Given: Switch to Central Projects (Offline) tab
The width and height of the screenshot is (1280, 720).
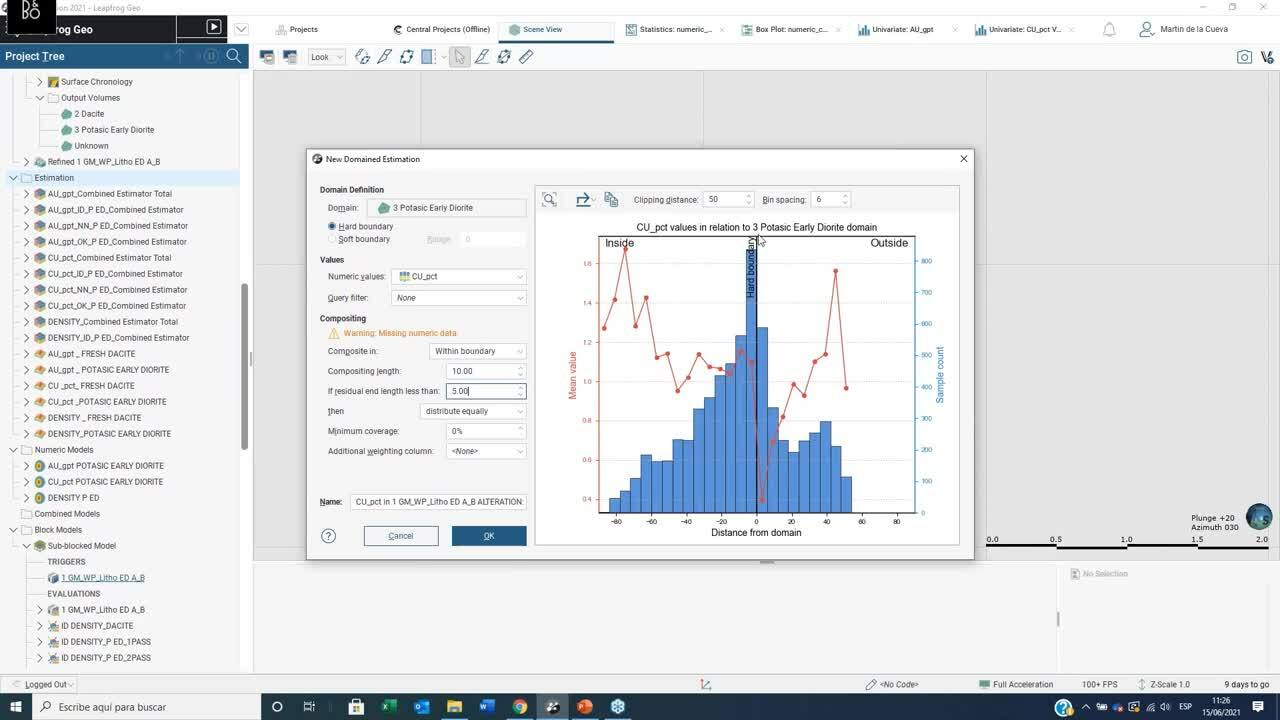Looking at the screenshot, I should coord(441,29).
